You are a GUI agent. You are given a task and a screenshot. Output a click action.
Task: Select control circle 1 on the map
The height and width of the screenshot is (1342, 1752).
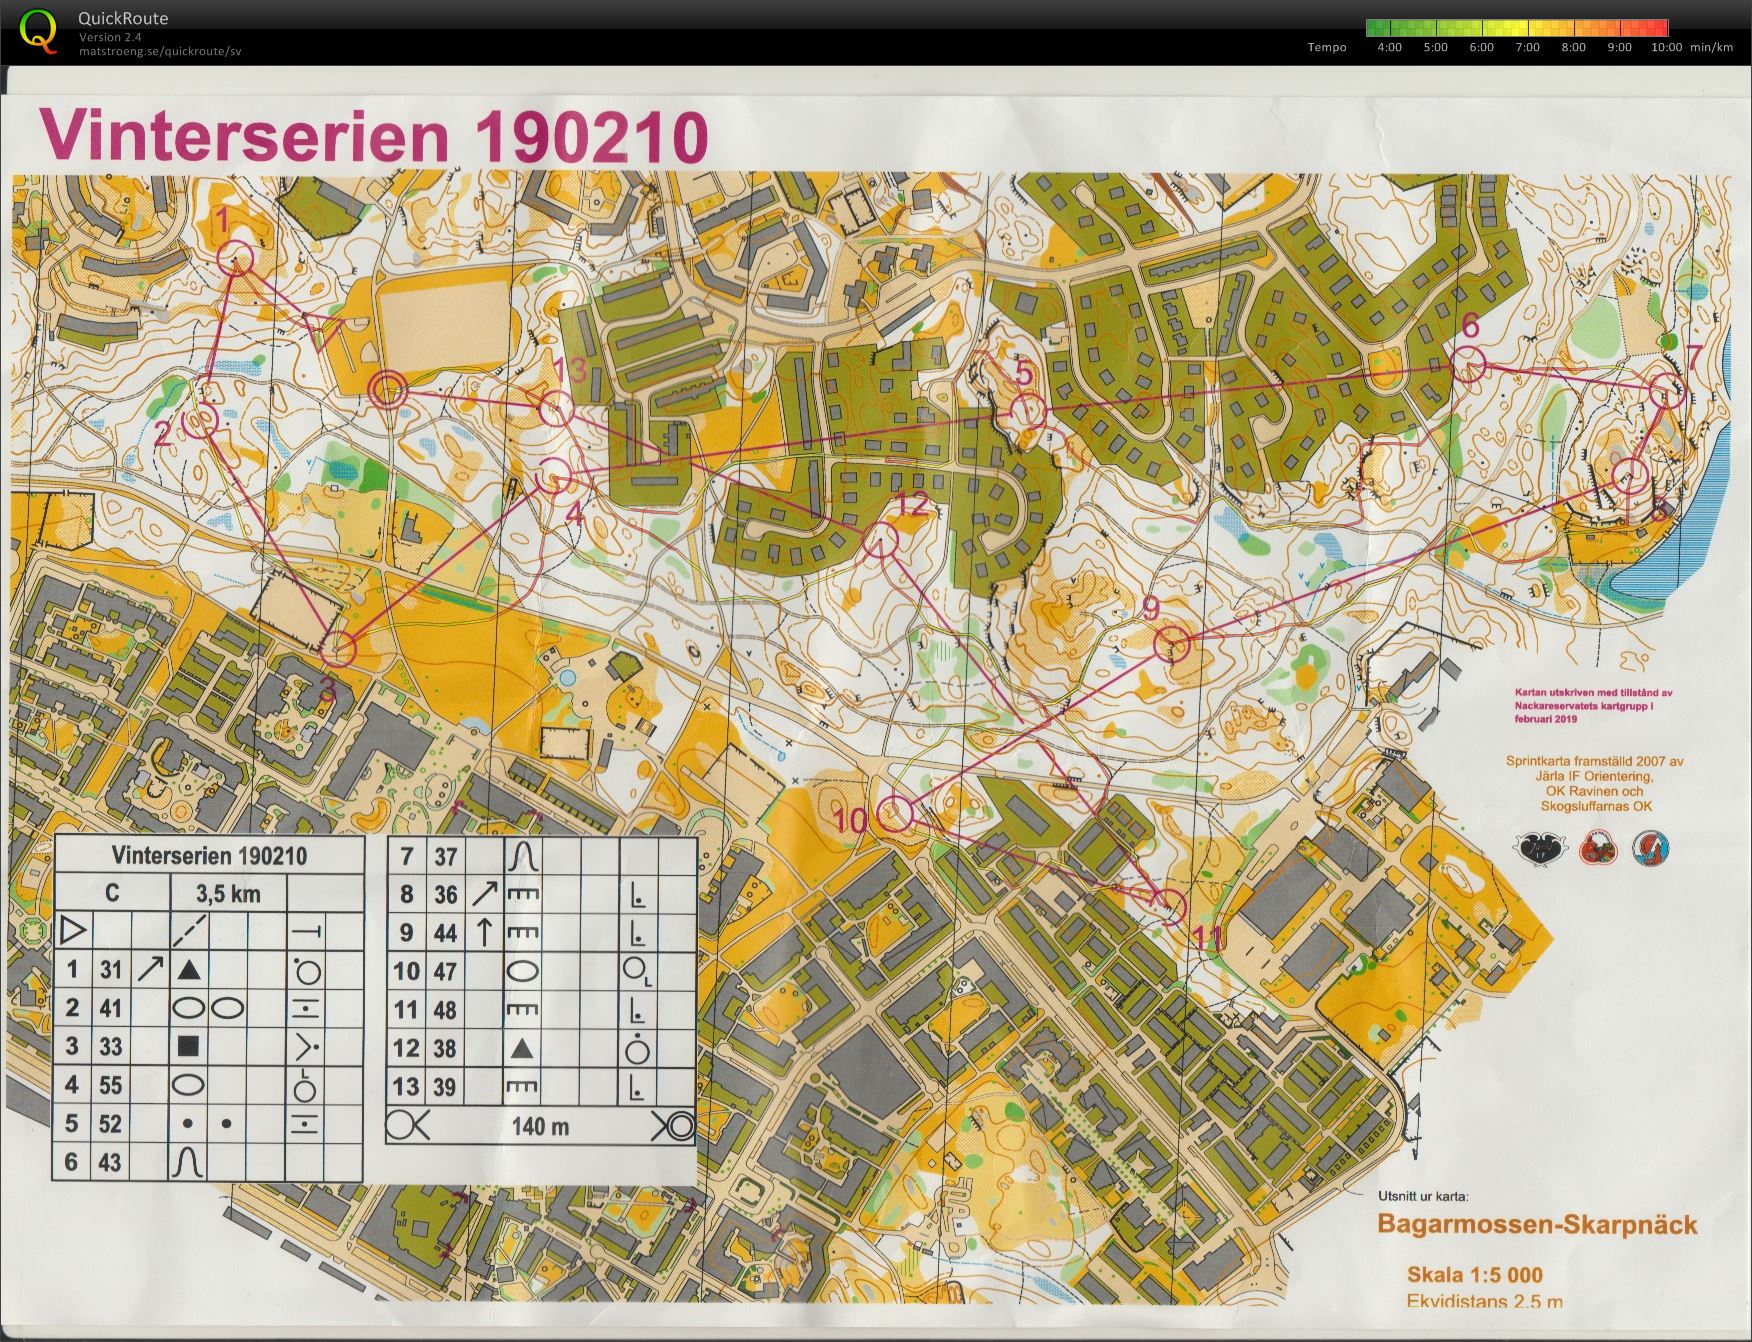pyautogui.click(x=237, y=259)
